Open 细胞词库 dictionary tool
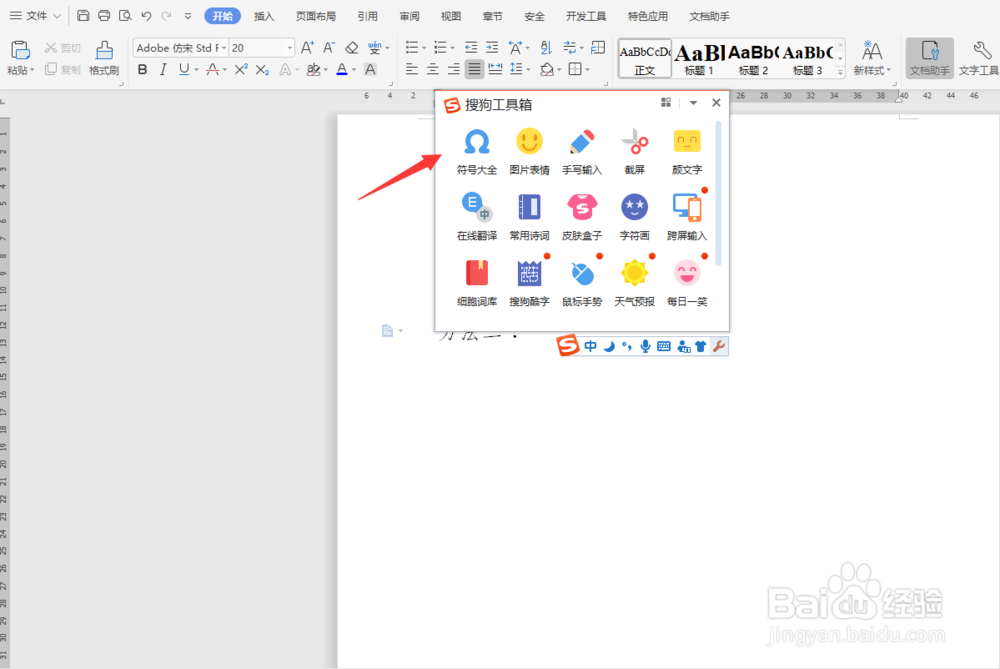Screen dimensions: 1000x669 pyautogui.click(x=476, y=283)
